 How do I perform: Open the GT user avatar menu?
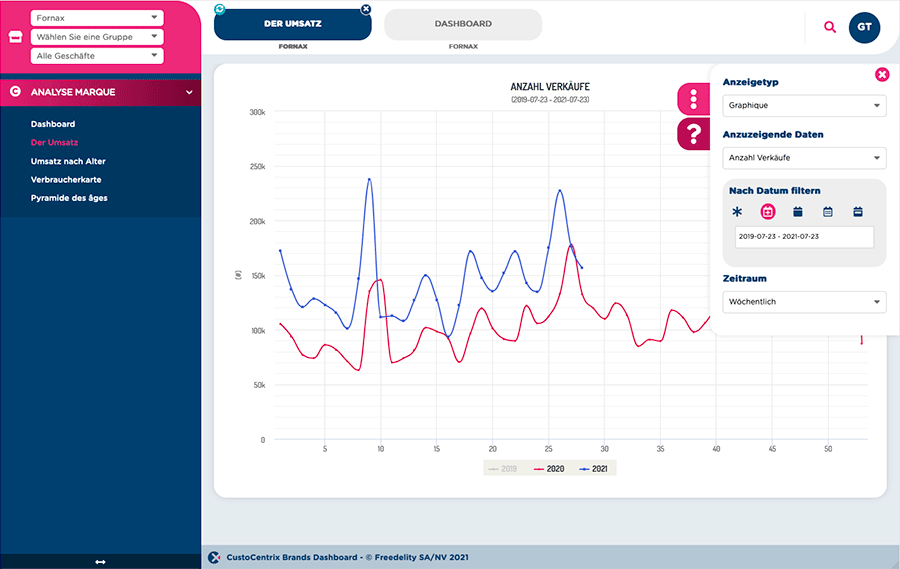pos(864,27)
